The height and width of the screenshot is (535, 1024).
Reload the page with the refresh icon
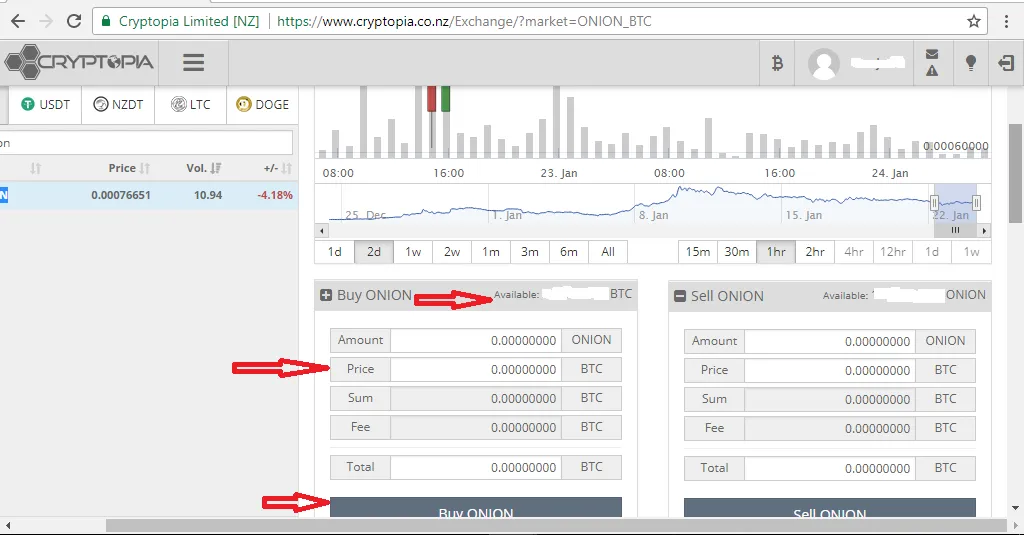pos(74,21)
